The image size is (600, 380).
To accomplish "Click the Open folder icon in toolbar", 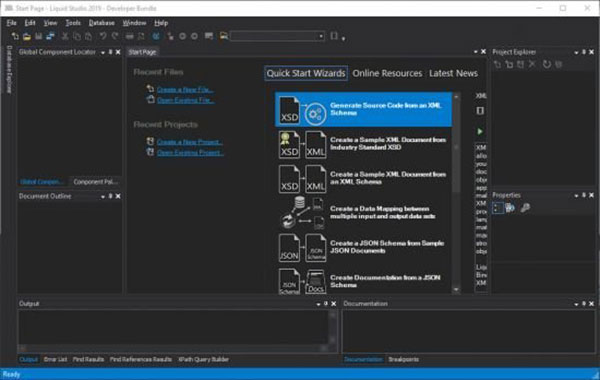I will click(x=27, y=36).
